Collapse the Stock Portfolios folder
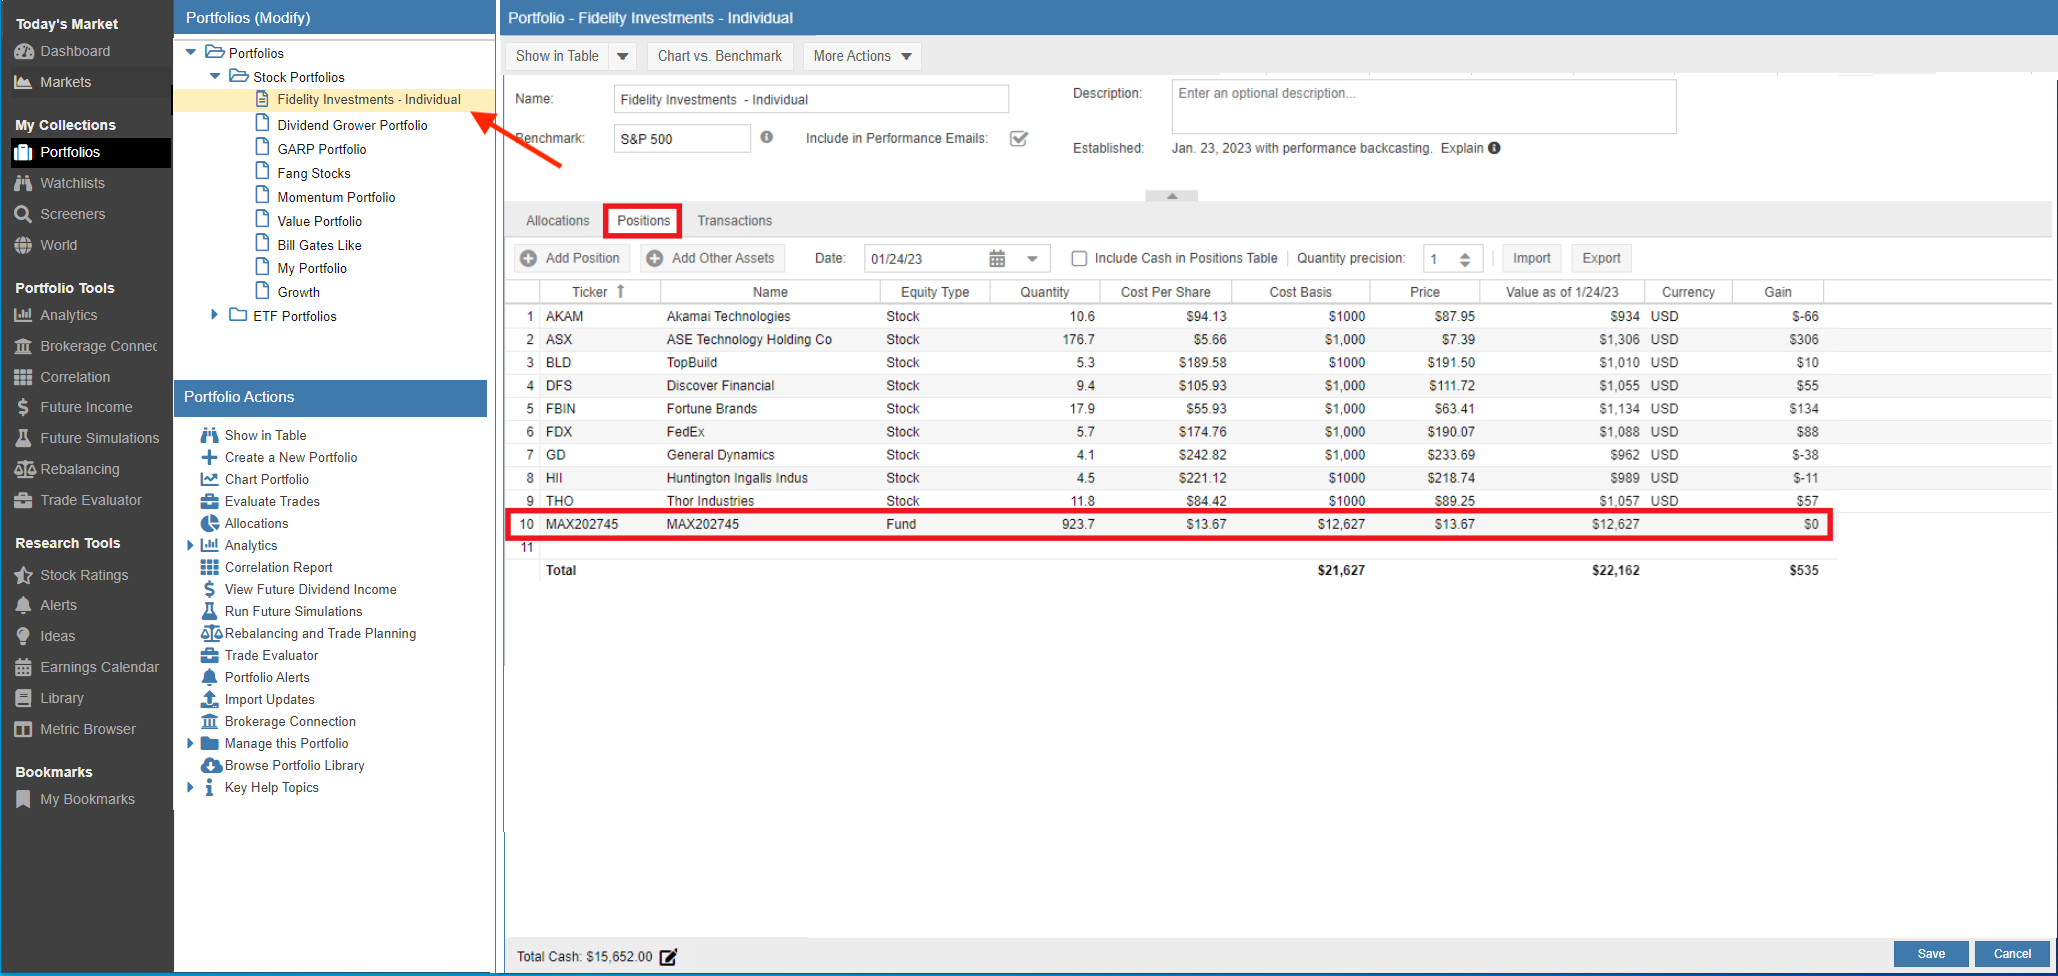 point(215,76)
